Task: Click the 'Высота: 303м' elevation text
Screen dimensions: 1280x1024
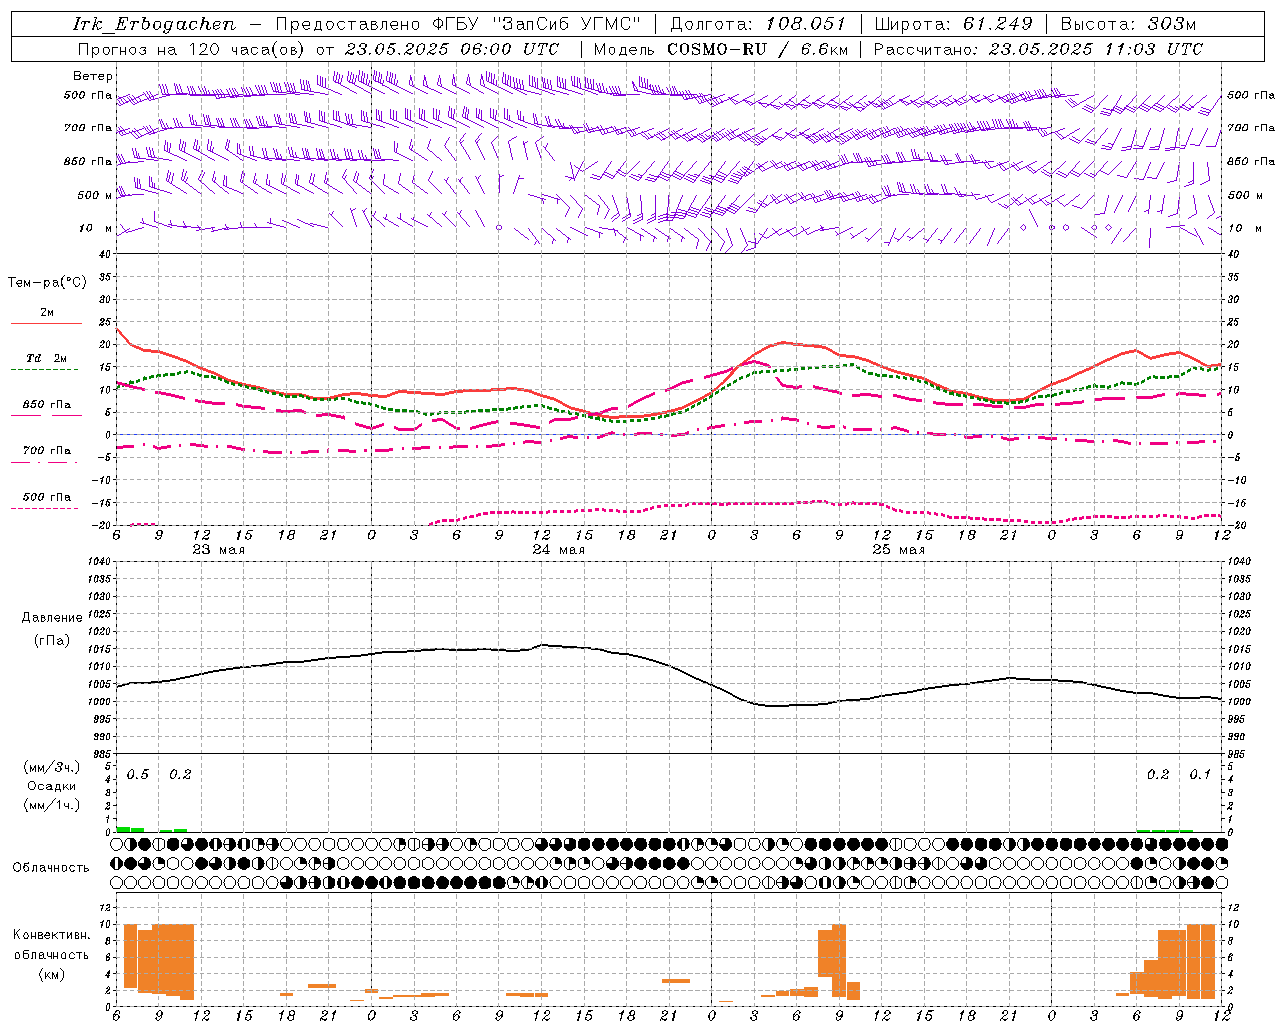Action: click(1128, 24)
